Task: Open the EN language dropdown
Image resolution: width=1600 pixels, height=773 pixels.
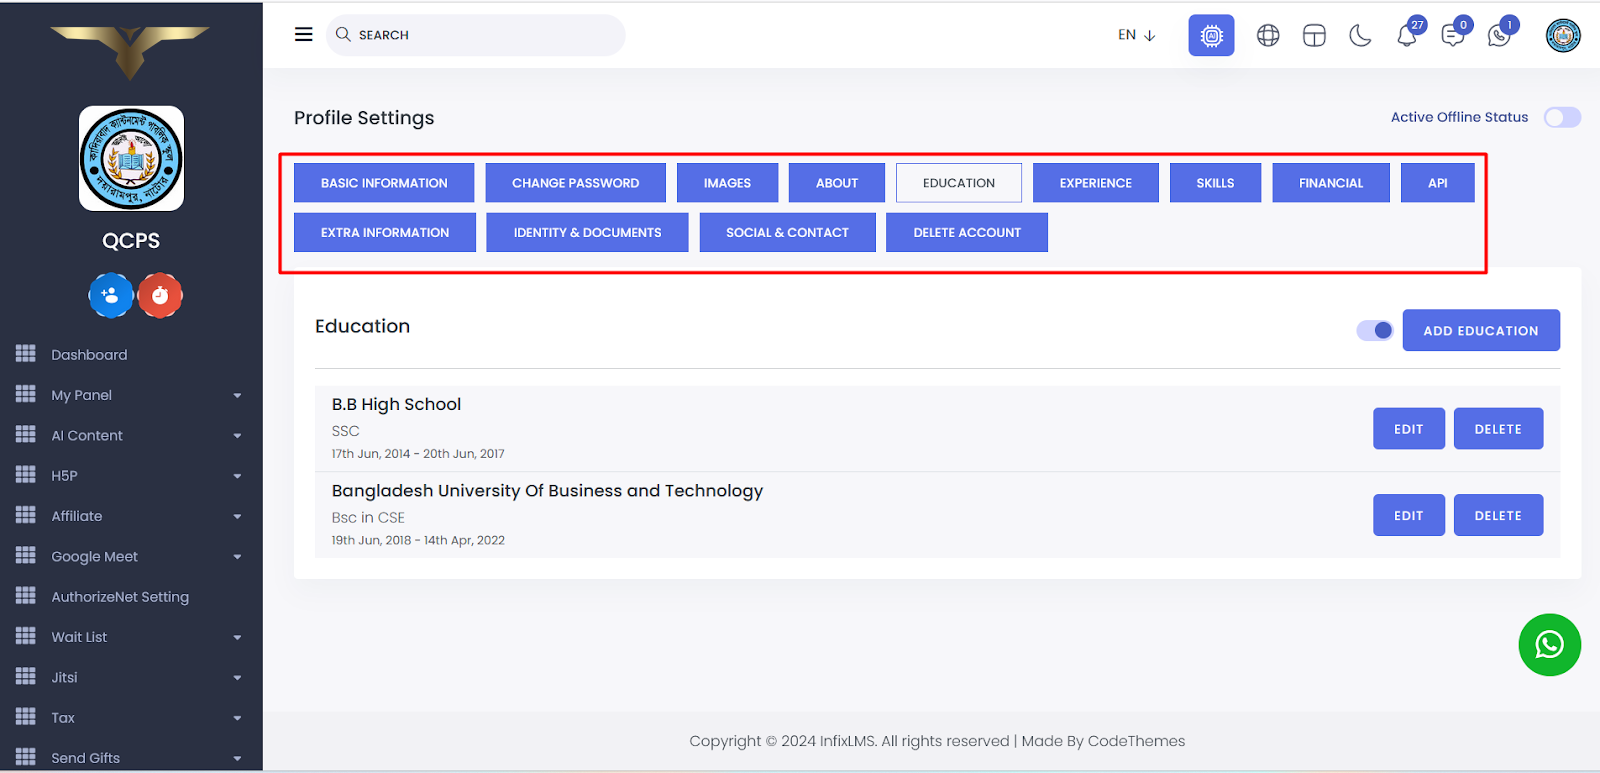Action: point(1136,35)
